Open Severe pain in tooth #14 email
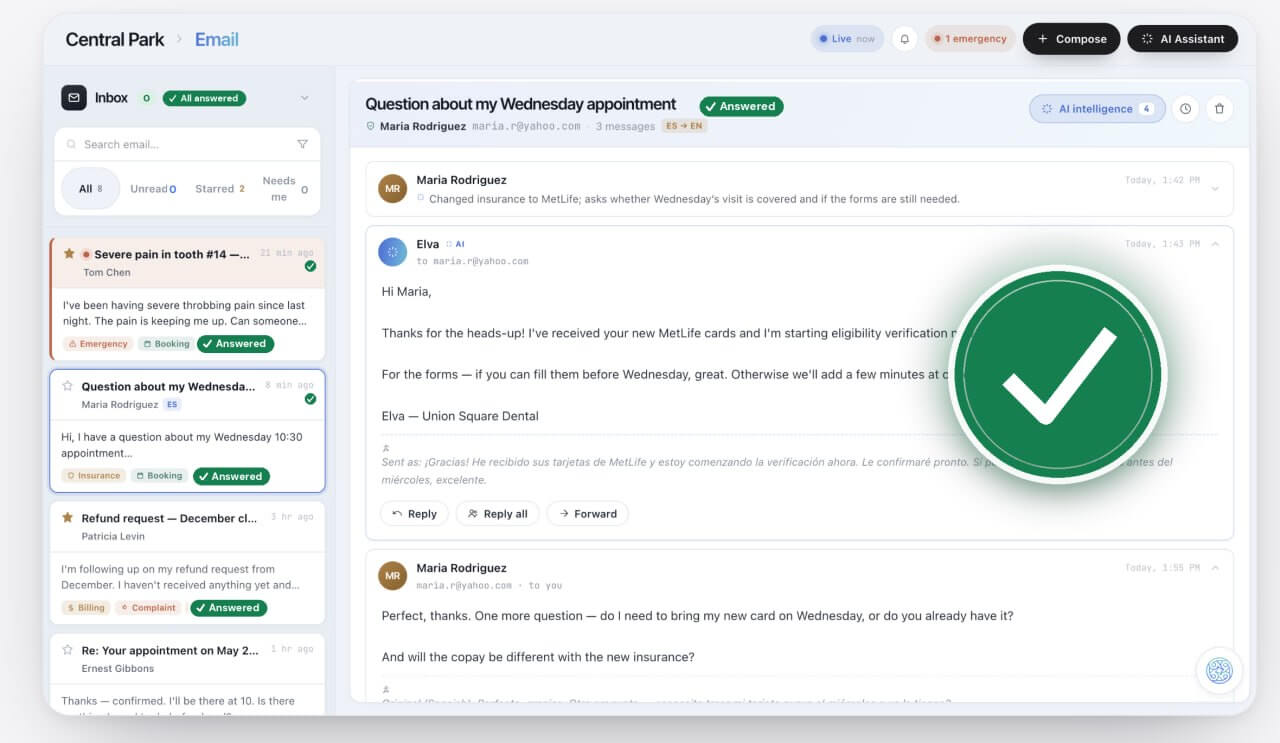The width and height of the screenshot is (1280, 743). (188, 298)
